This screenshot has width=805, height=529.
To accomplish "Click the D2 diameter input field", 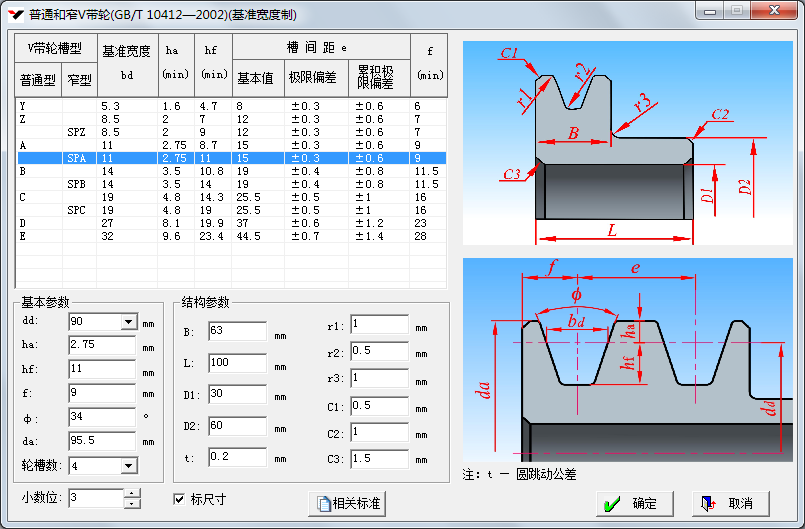I will [x=237, y=426].
